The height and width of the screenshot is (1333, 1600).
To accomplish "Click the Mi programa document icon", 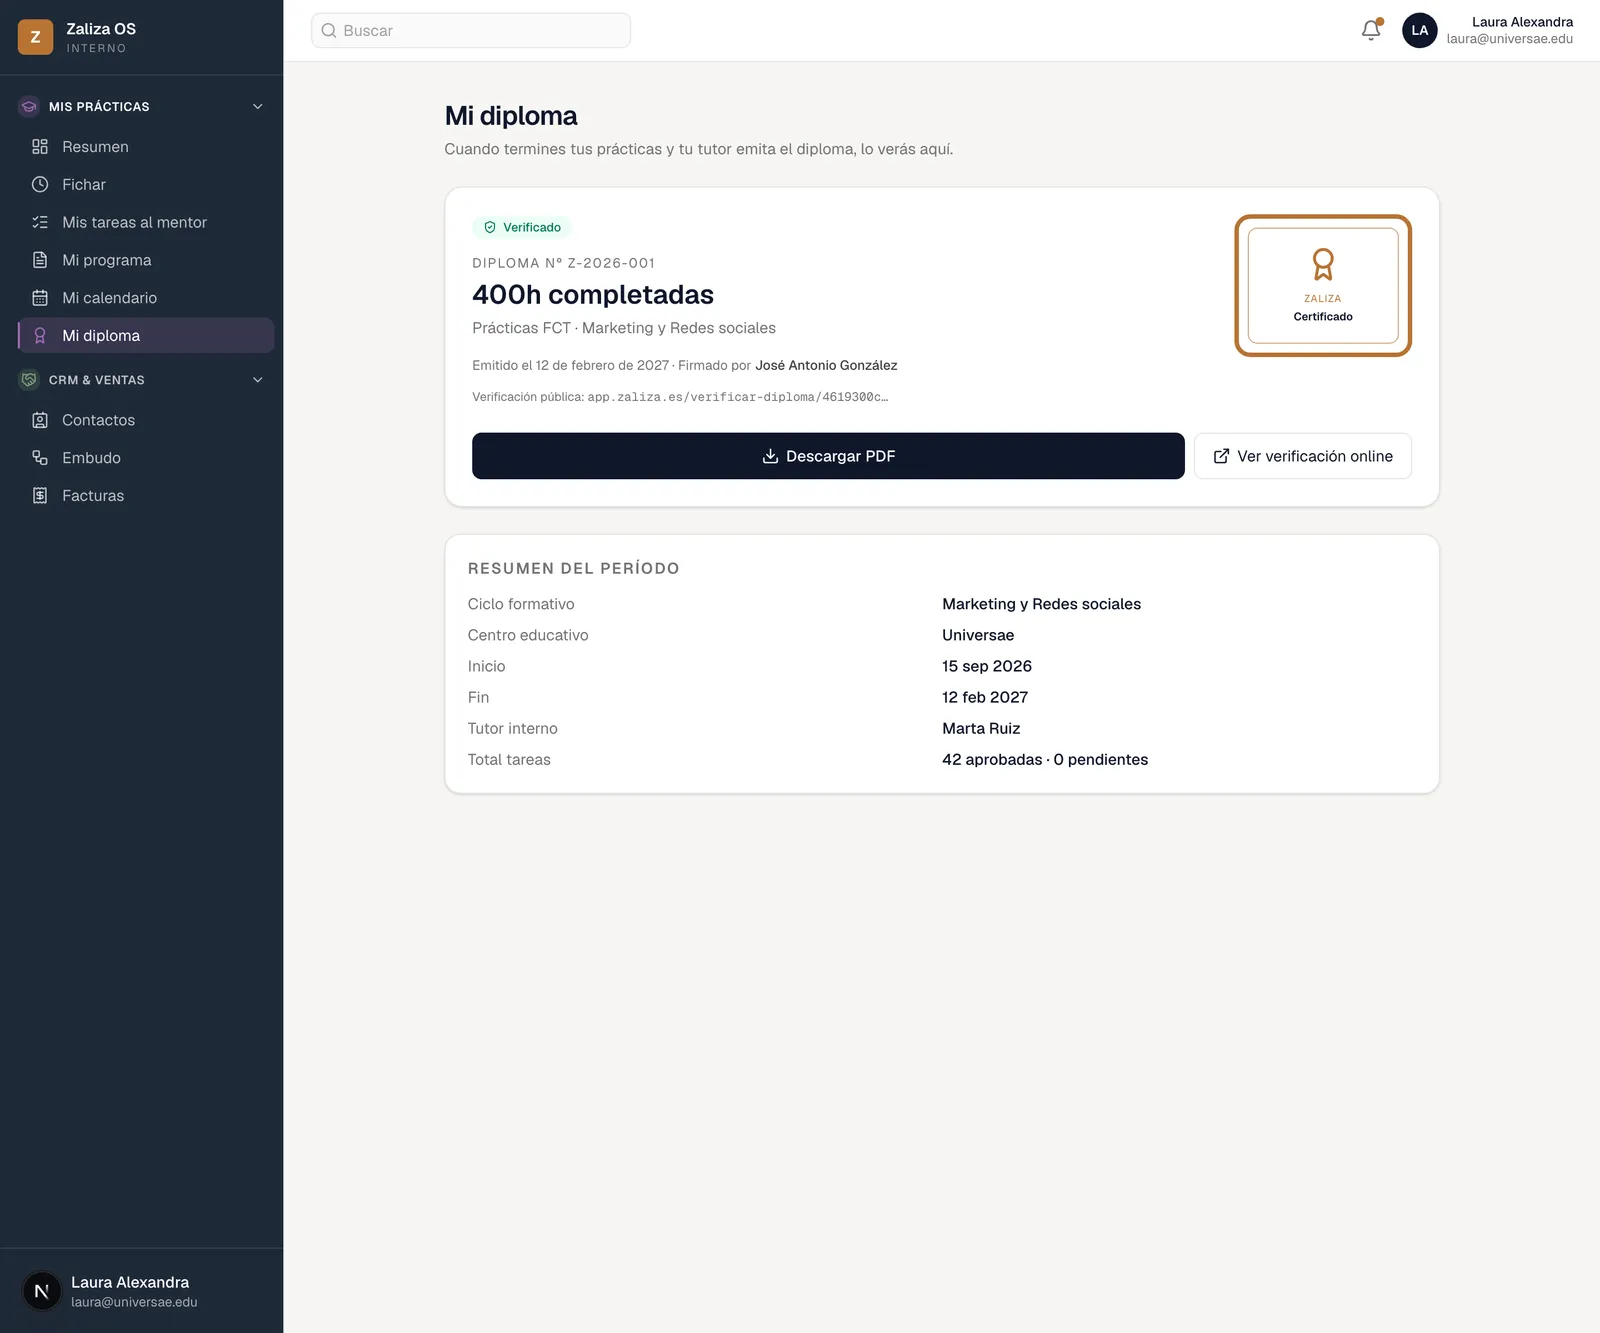I will [40, 260].
